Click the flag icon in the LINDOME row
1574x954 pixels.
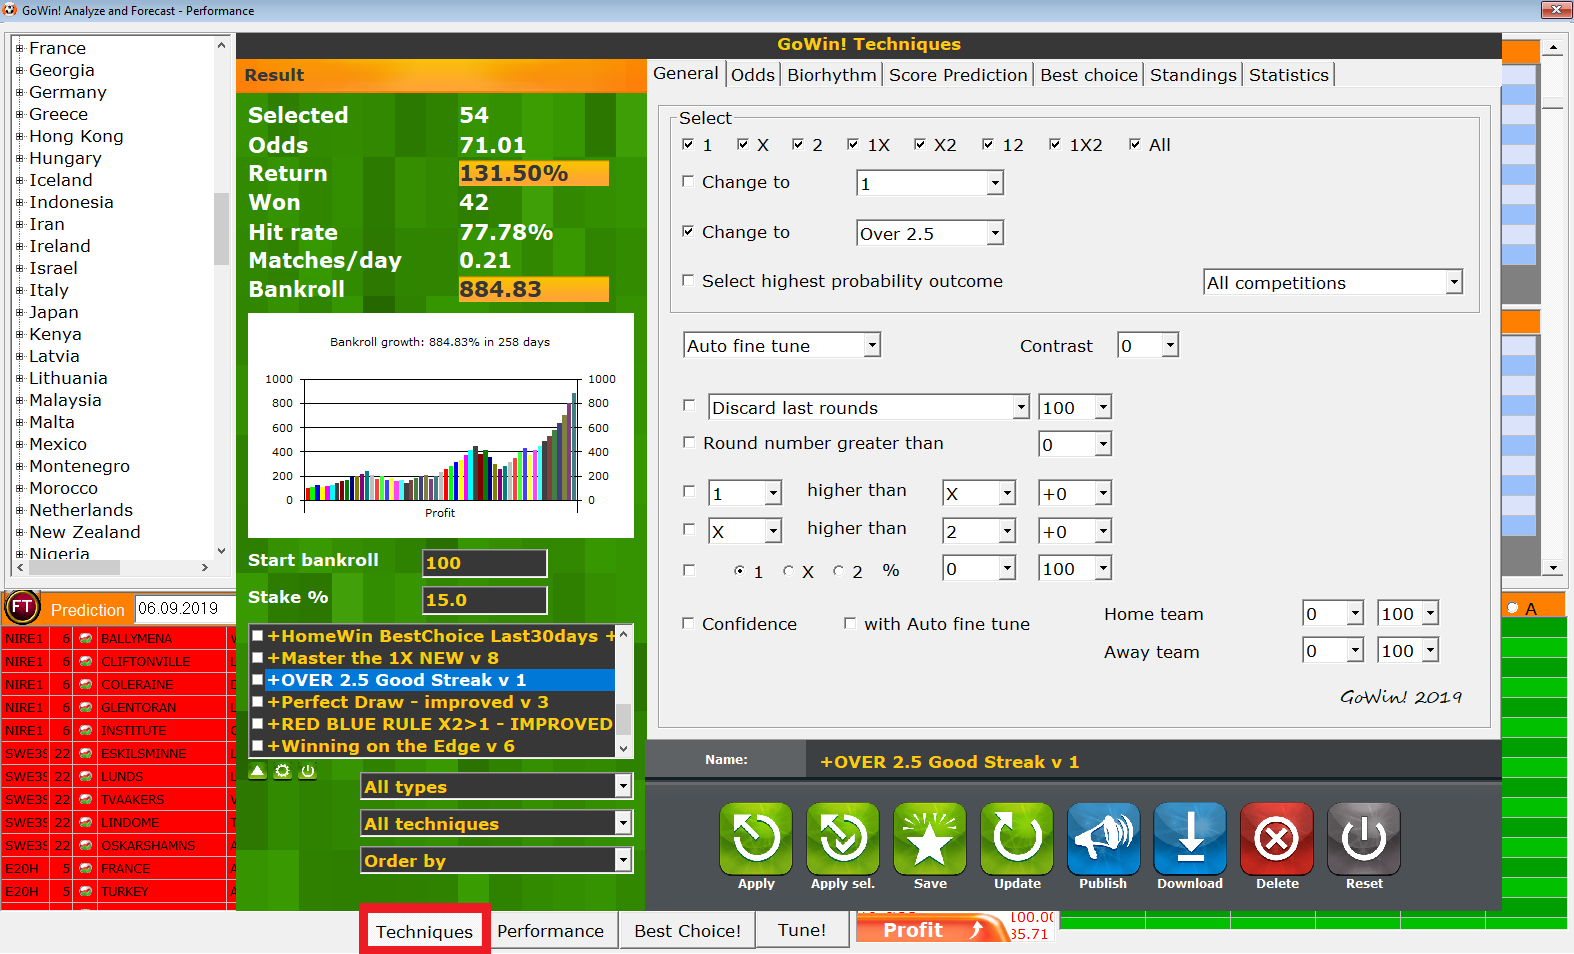(86, 823)
